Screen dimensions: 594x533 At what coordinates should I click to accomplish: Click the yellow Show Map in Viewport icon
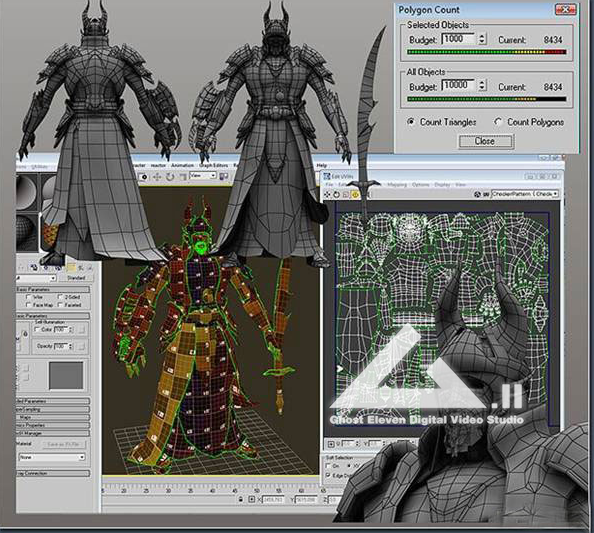pyautogui.click(x=71, y=268)
